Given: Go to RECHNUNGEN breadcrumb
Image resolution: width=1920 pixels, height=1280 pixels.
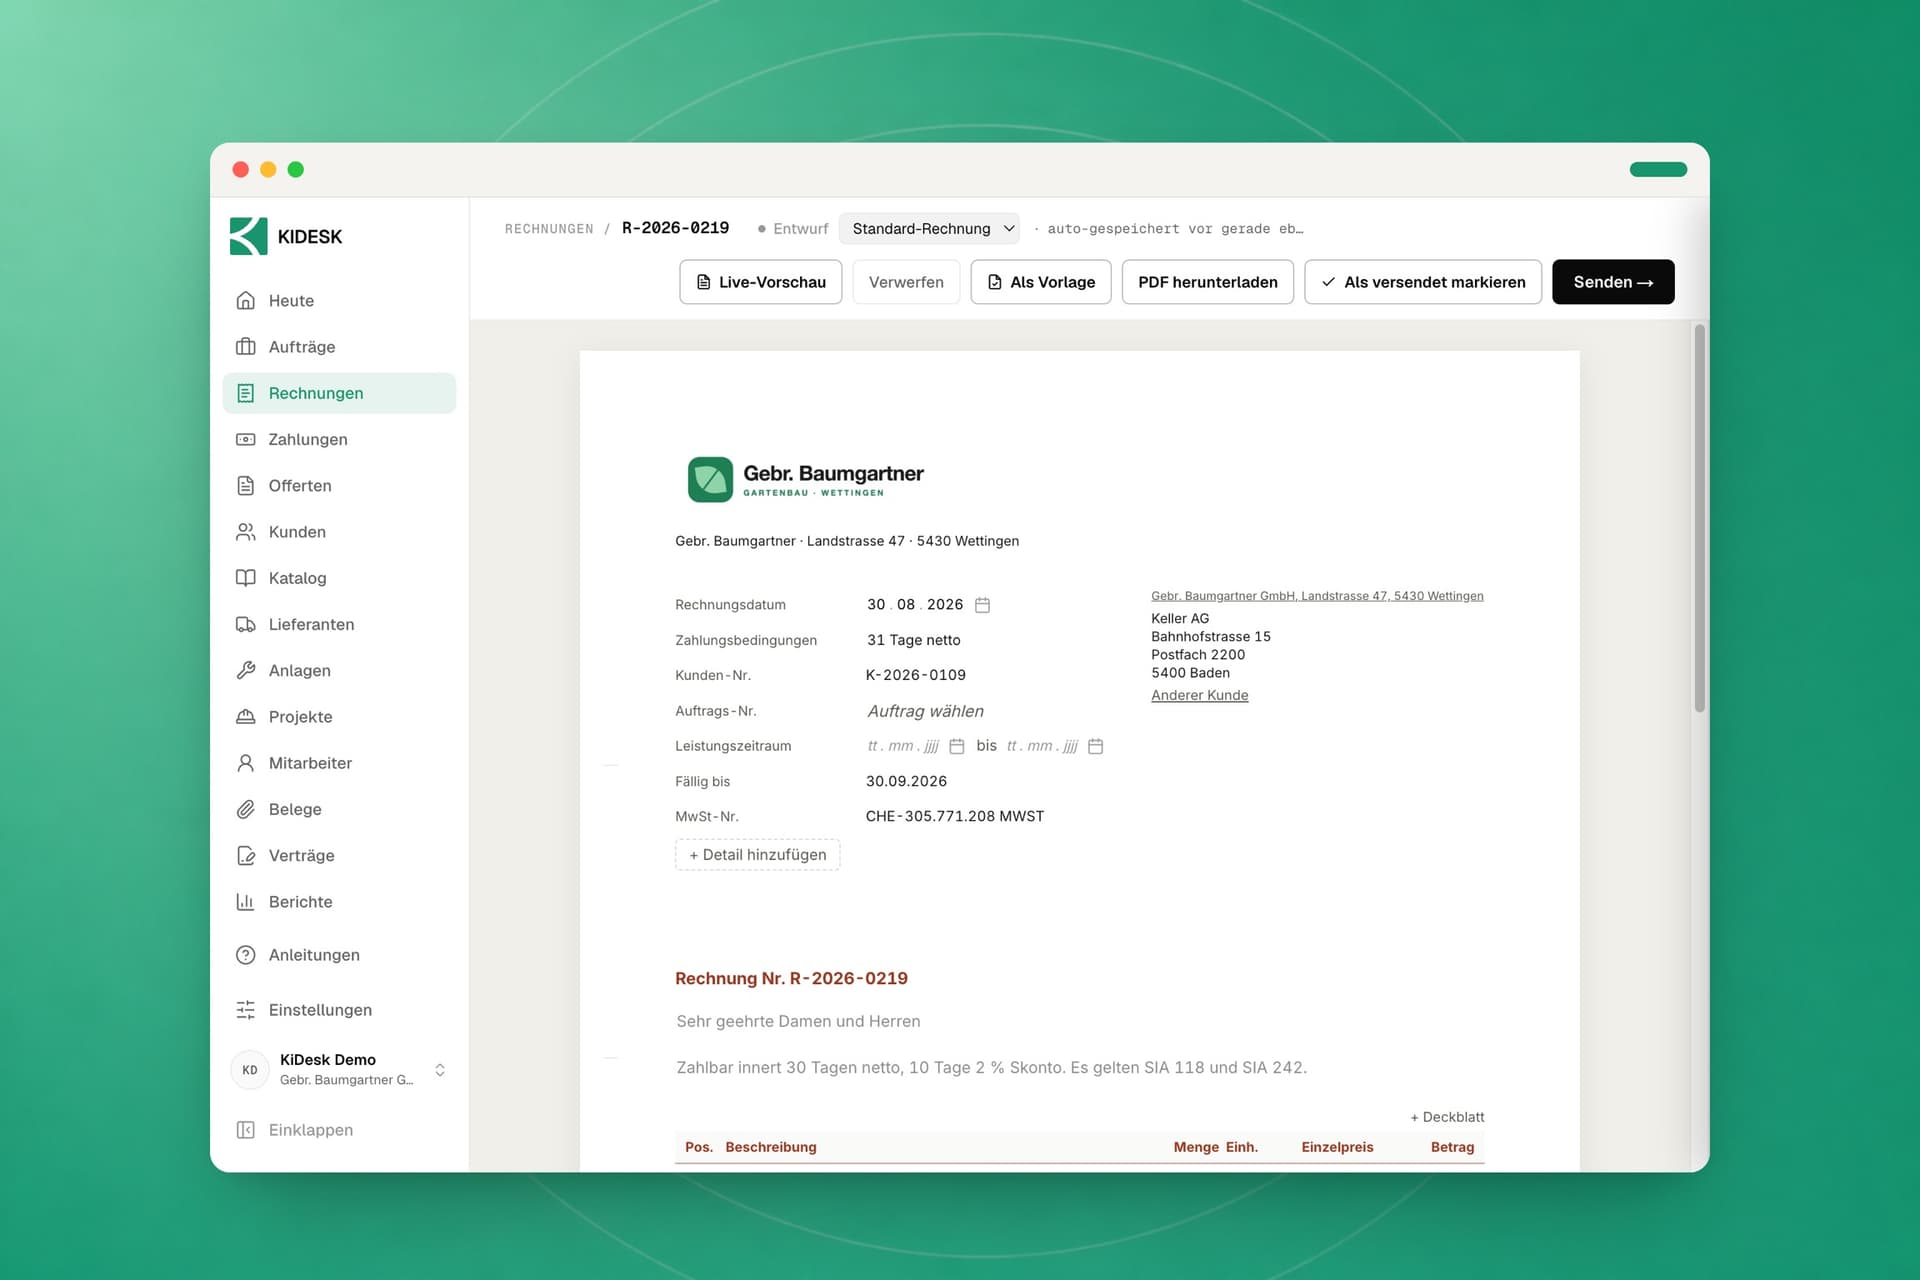Looking at the screenshot, I should coord(549,229).
